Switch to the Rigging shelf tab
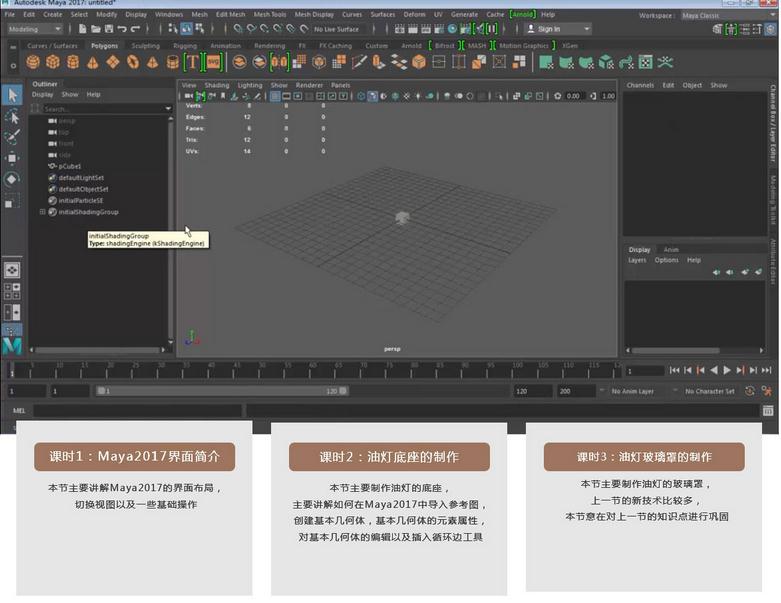781x603 pixels. click(185, 46)
